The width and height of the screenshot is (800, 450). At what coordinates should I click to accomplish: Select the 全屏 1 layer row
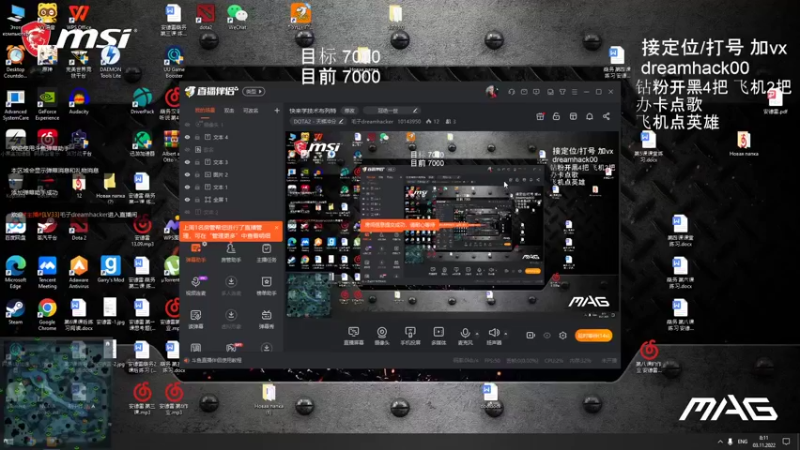point(232,199)
